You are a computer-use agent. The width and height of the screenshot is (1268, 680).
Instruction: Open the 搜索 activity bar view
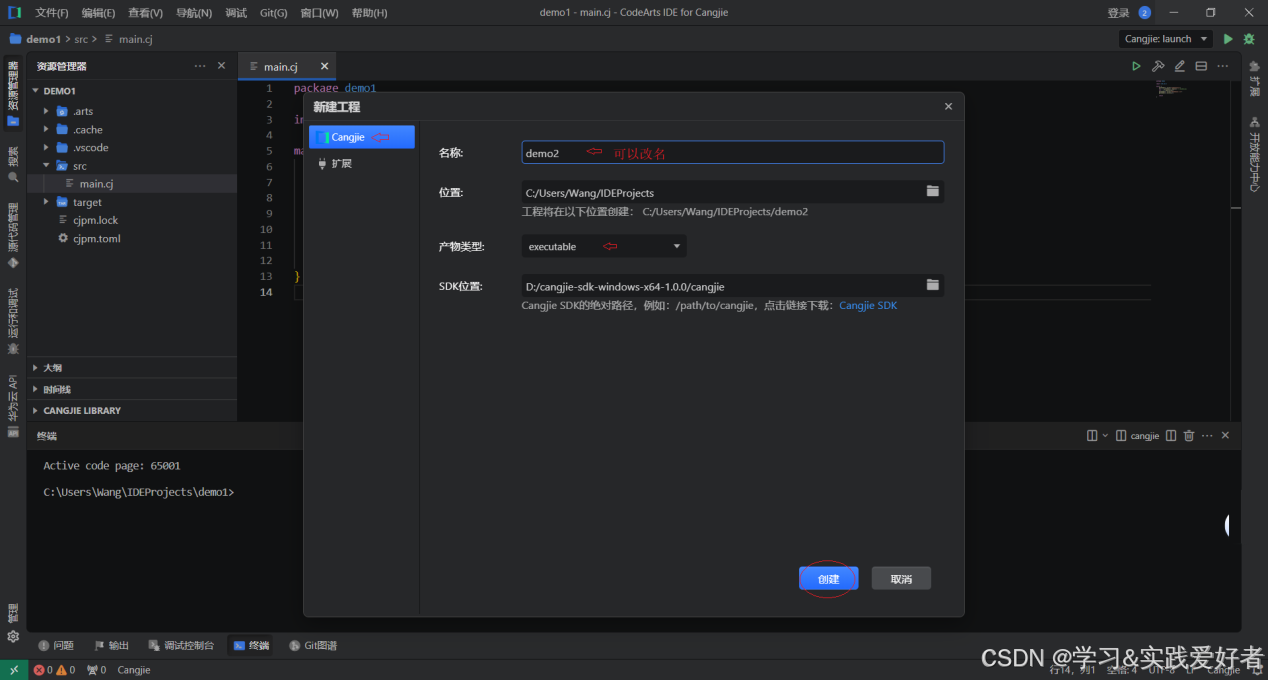coord(13,164)
